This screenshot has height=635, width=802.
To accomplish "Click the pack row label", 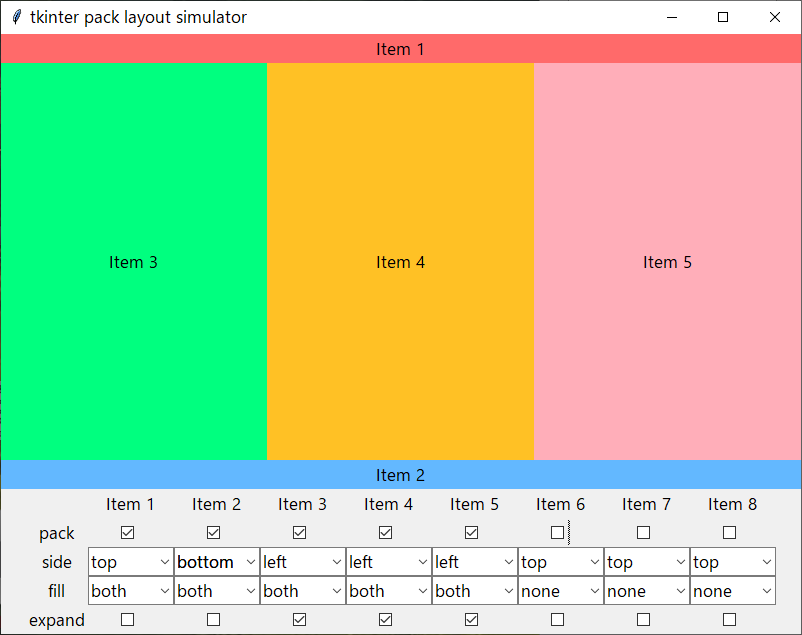I will 57,533.
